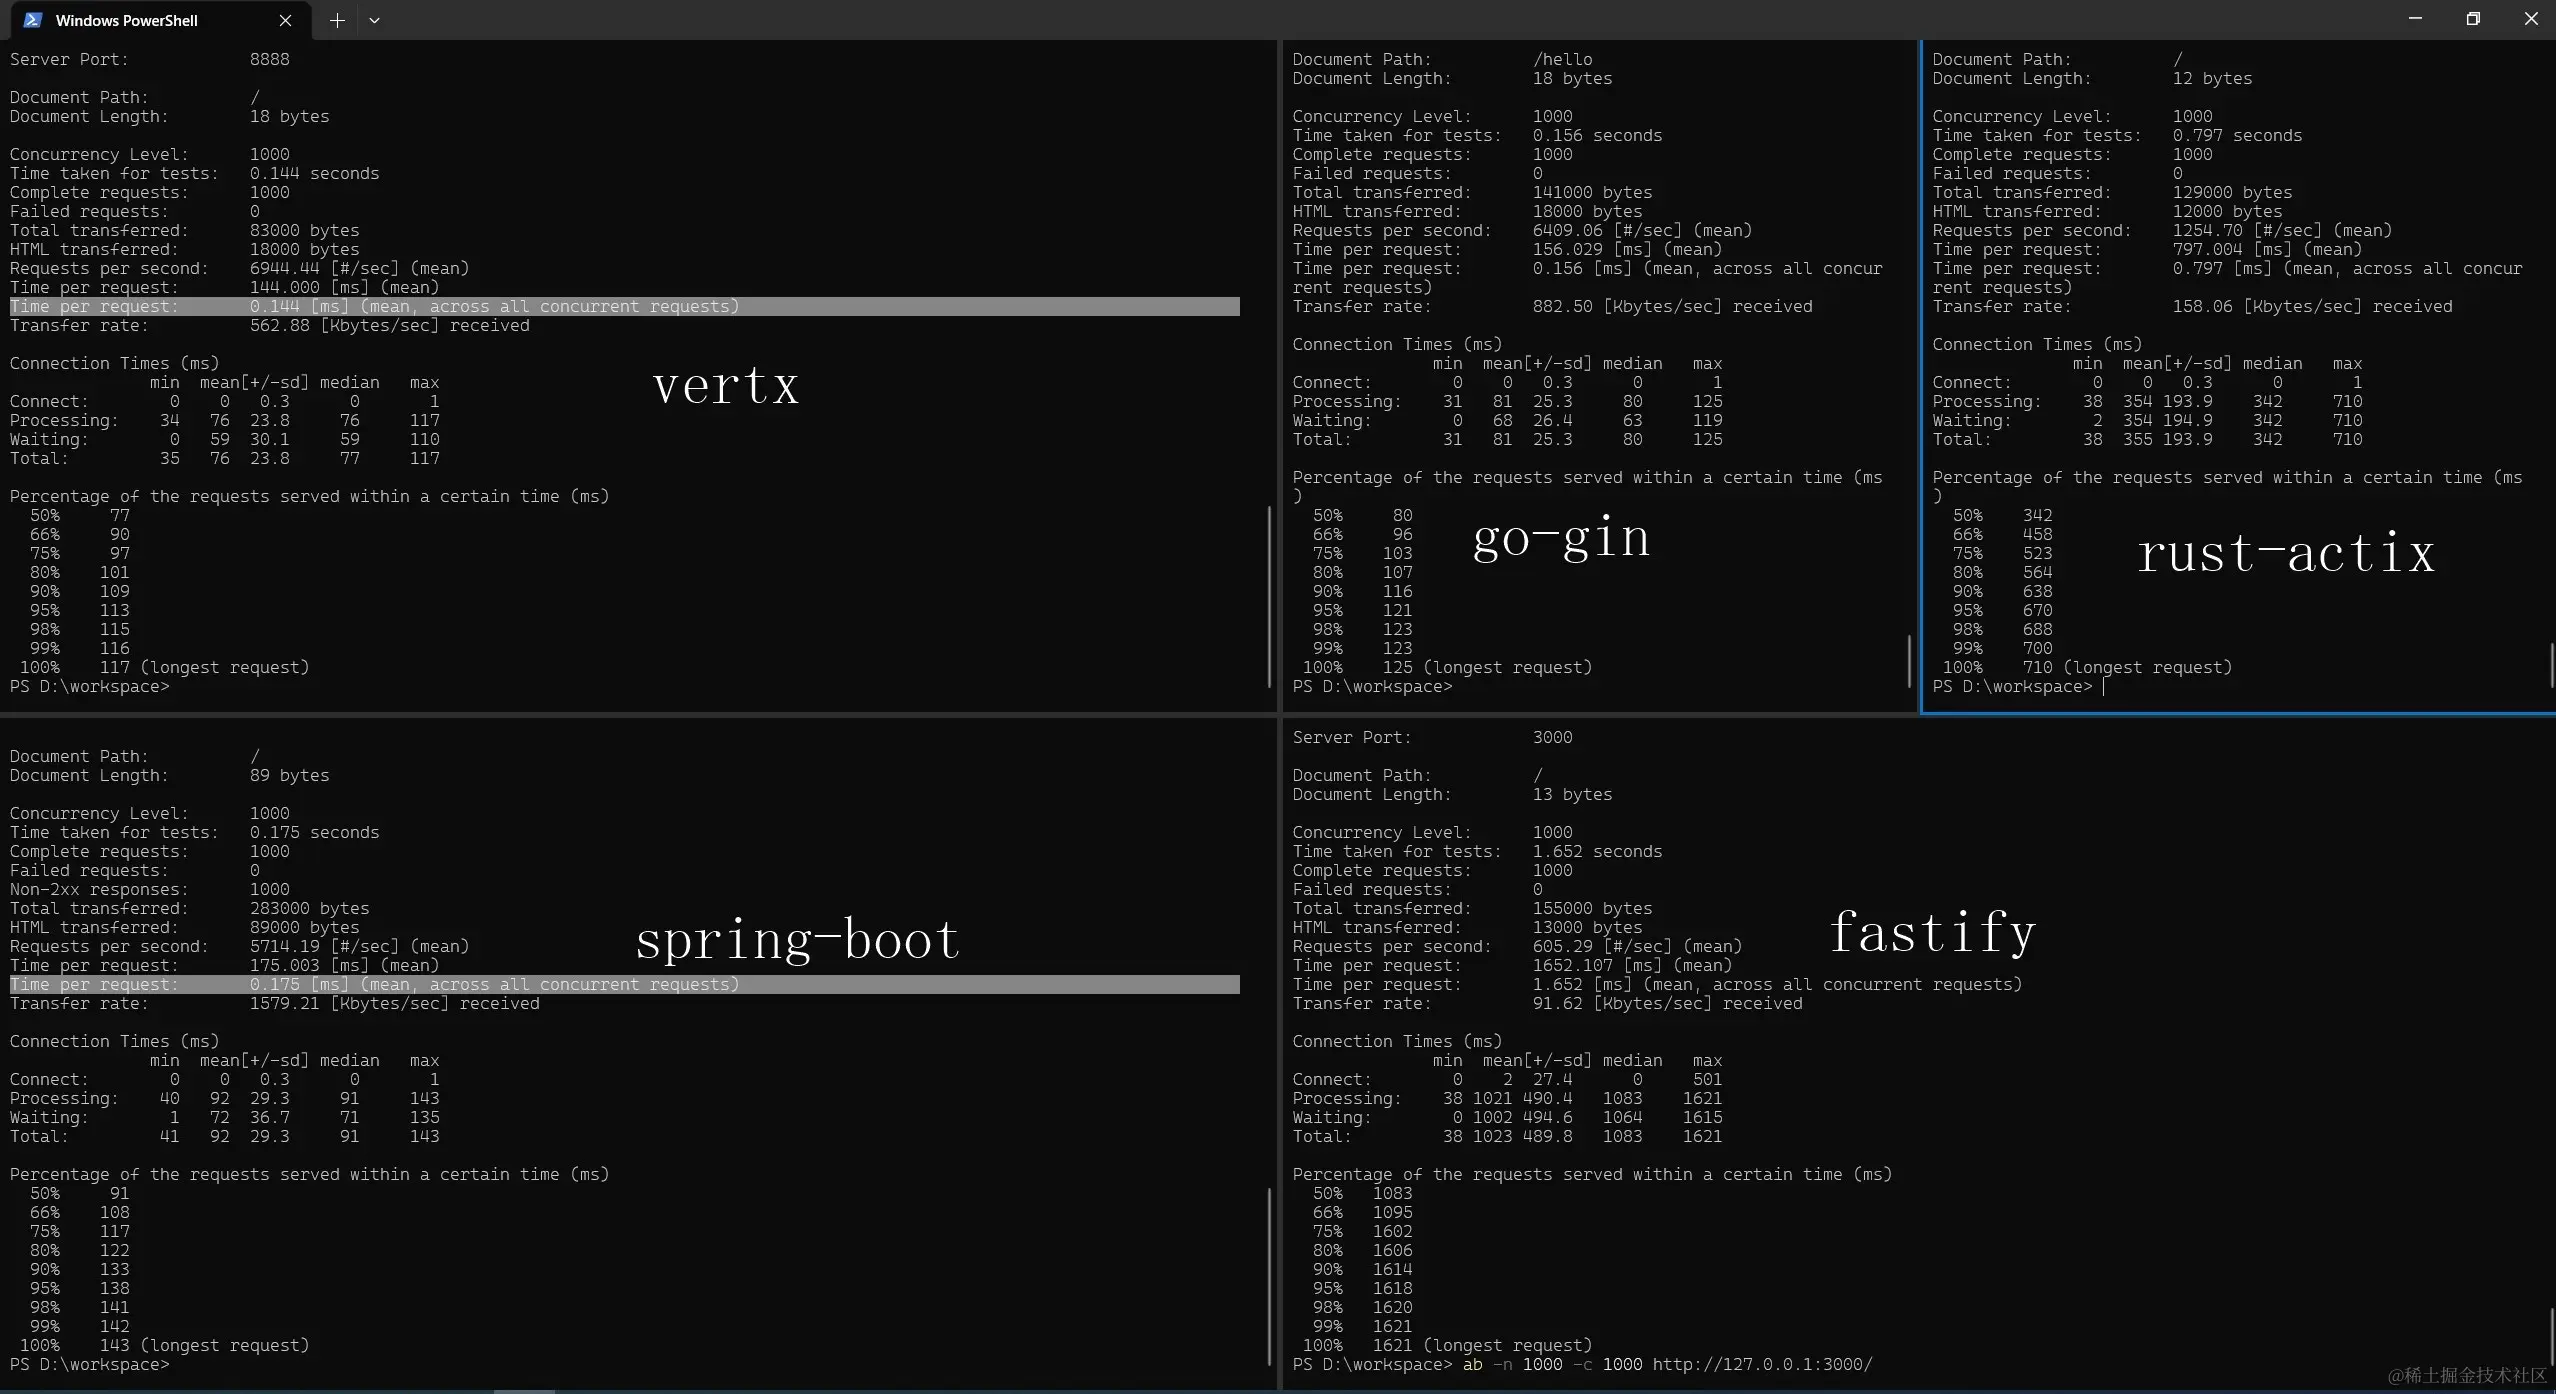Click highlighted Time per request in vertx
Image resolution: width=2556 pixels, height=1394 pixels.
[x=94, y=307]
